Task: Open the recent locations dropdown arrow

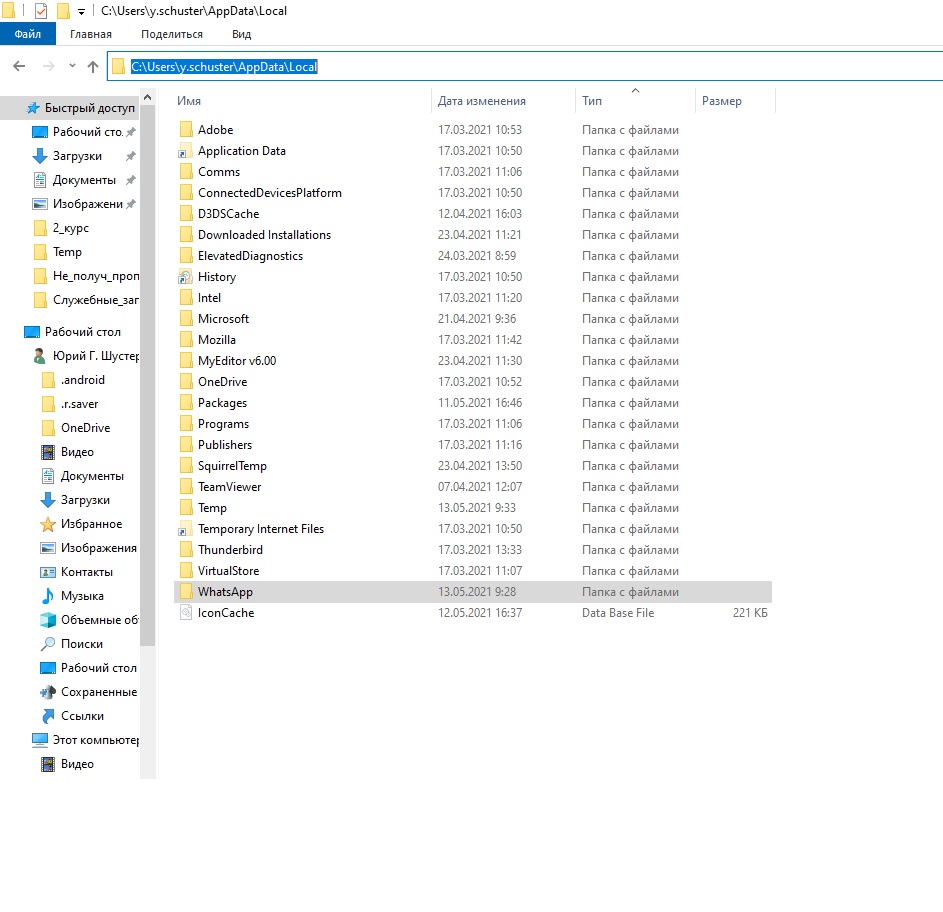Action: point(72,66)
